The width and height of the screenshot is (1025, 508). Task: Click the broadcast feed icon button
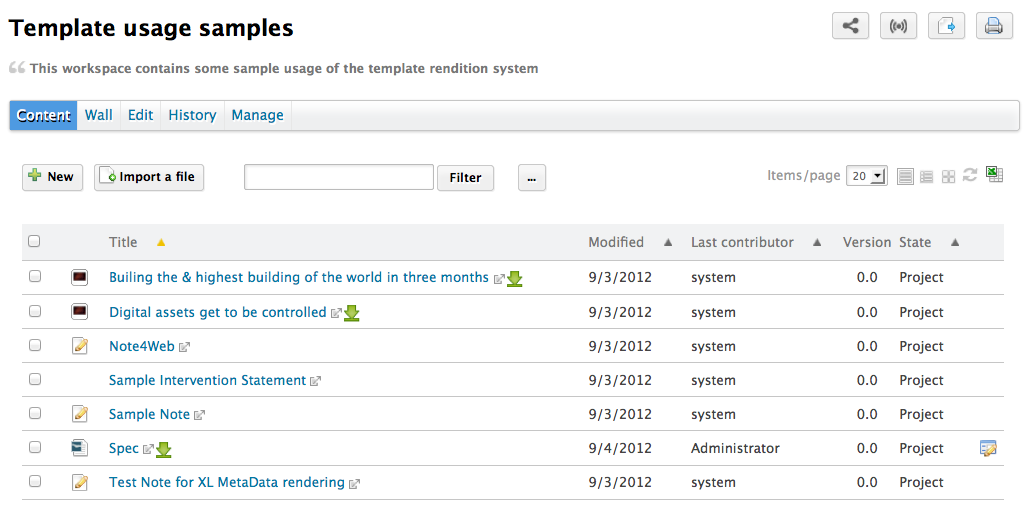tap(898, 27)
